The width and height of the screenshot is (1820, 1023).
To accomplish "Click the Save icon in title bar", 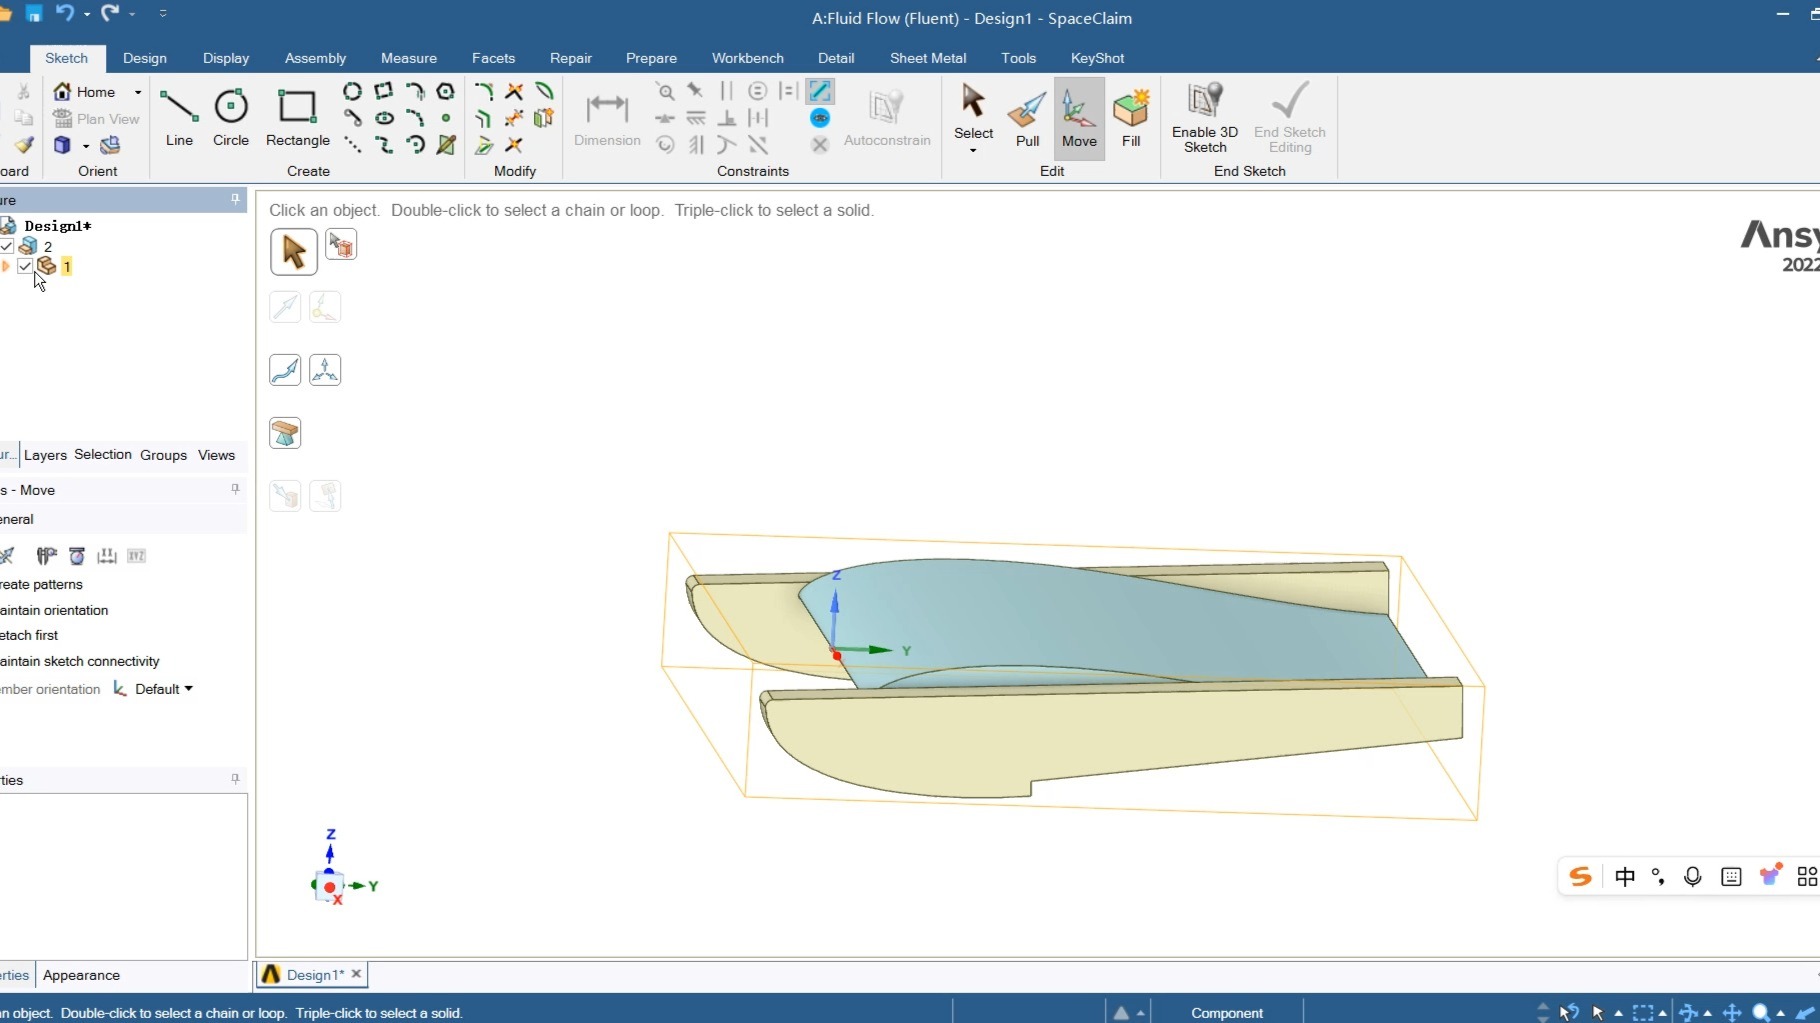I will coord(34,13).
